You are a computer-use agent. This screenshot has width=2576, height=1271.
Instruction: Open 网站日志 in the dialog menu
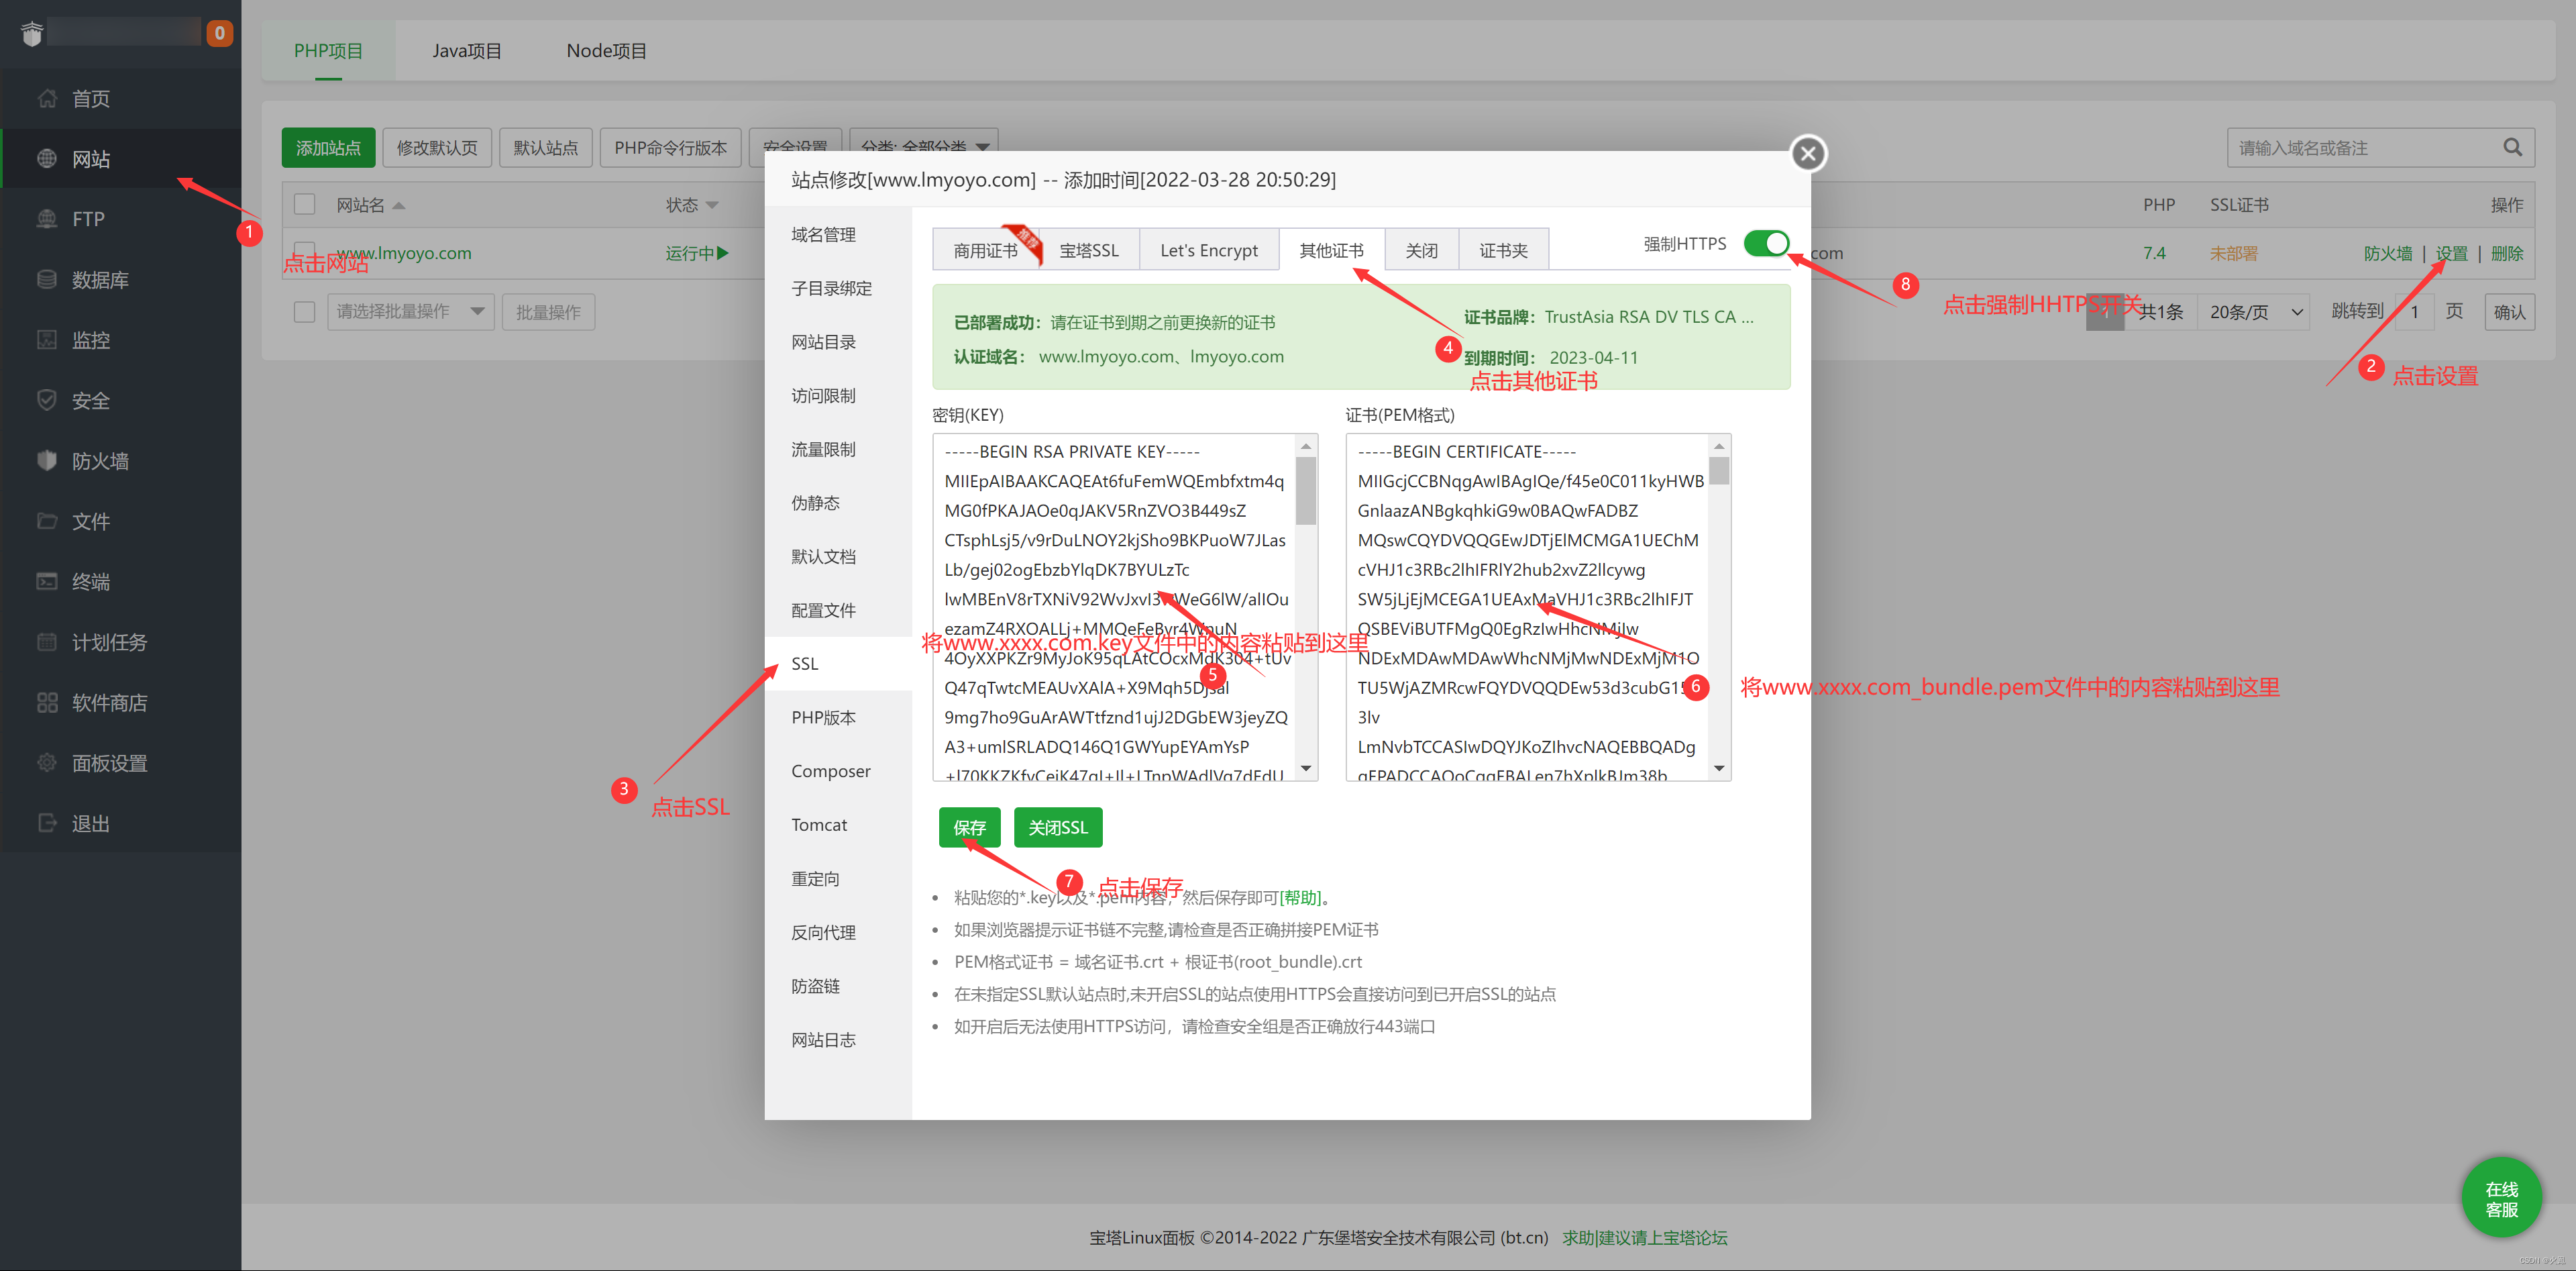(x=838, y=1039)
